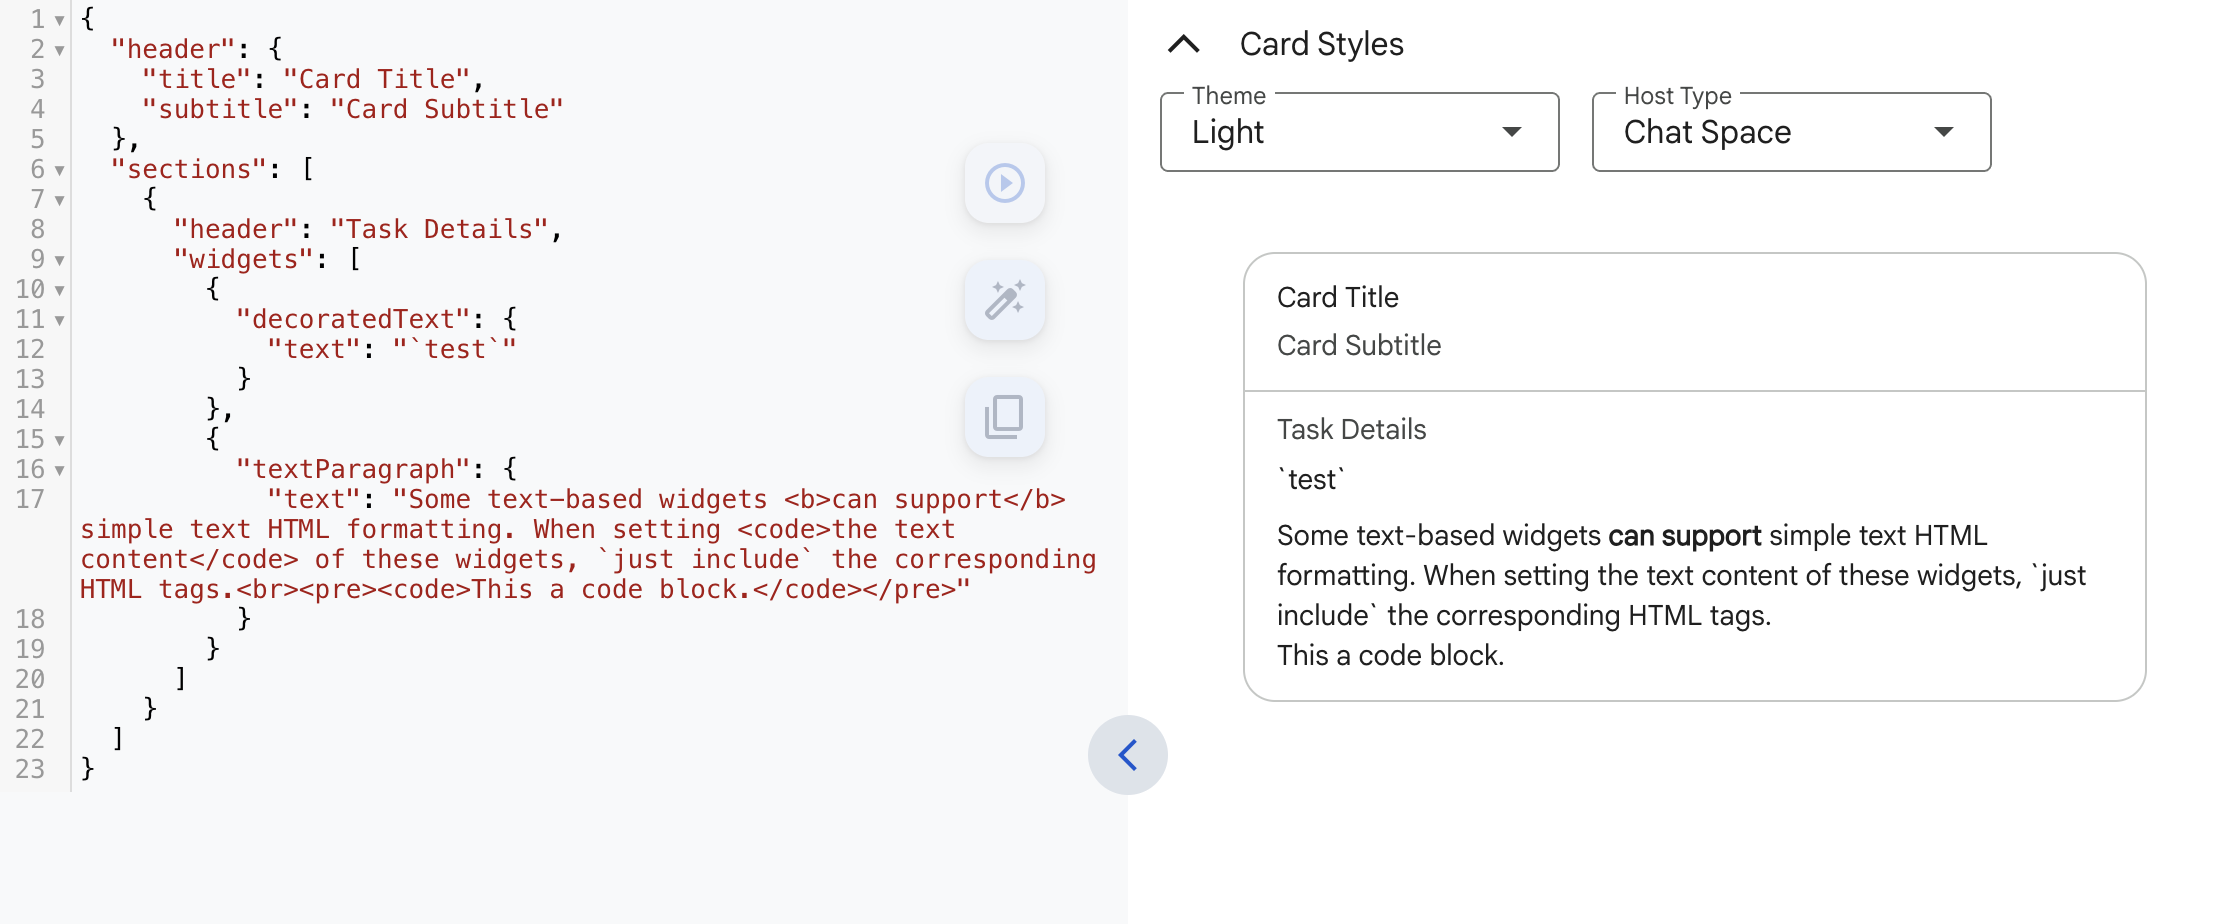2218x924 pixels.
Task: Click the "Card Title" value in the code
Action: point(376,79)
